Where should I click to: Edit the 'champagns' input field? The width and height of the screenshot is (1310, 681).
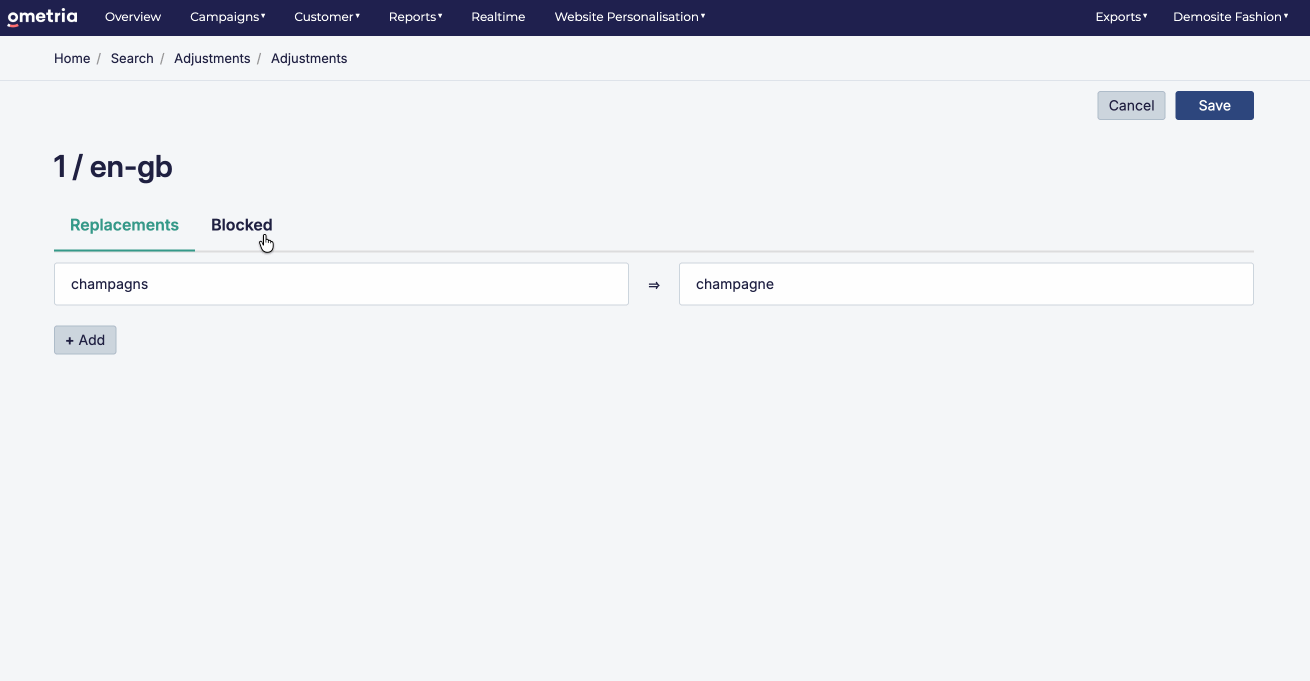341,284
